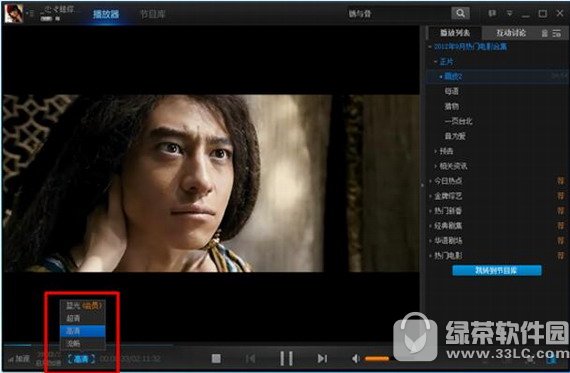
Task: Go back to the previous video
Action: (250, 359)
